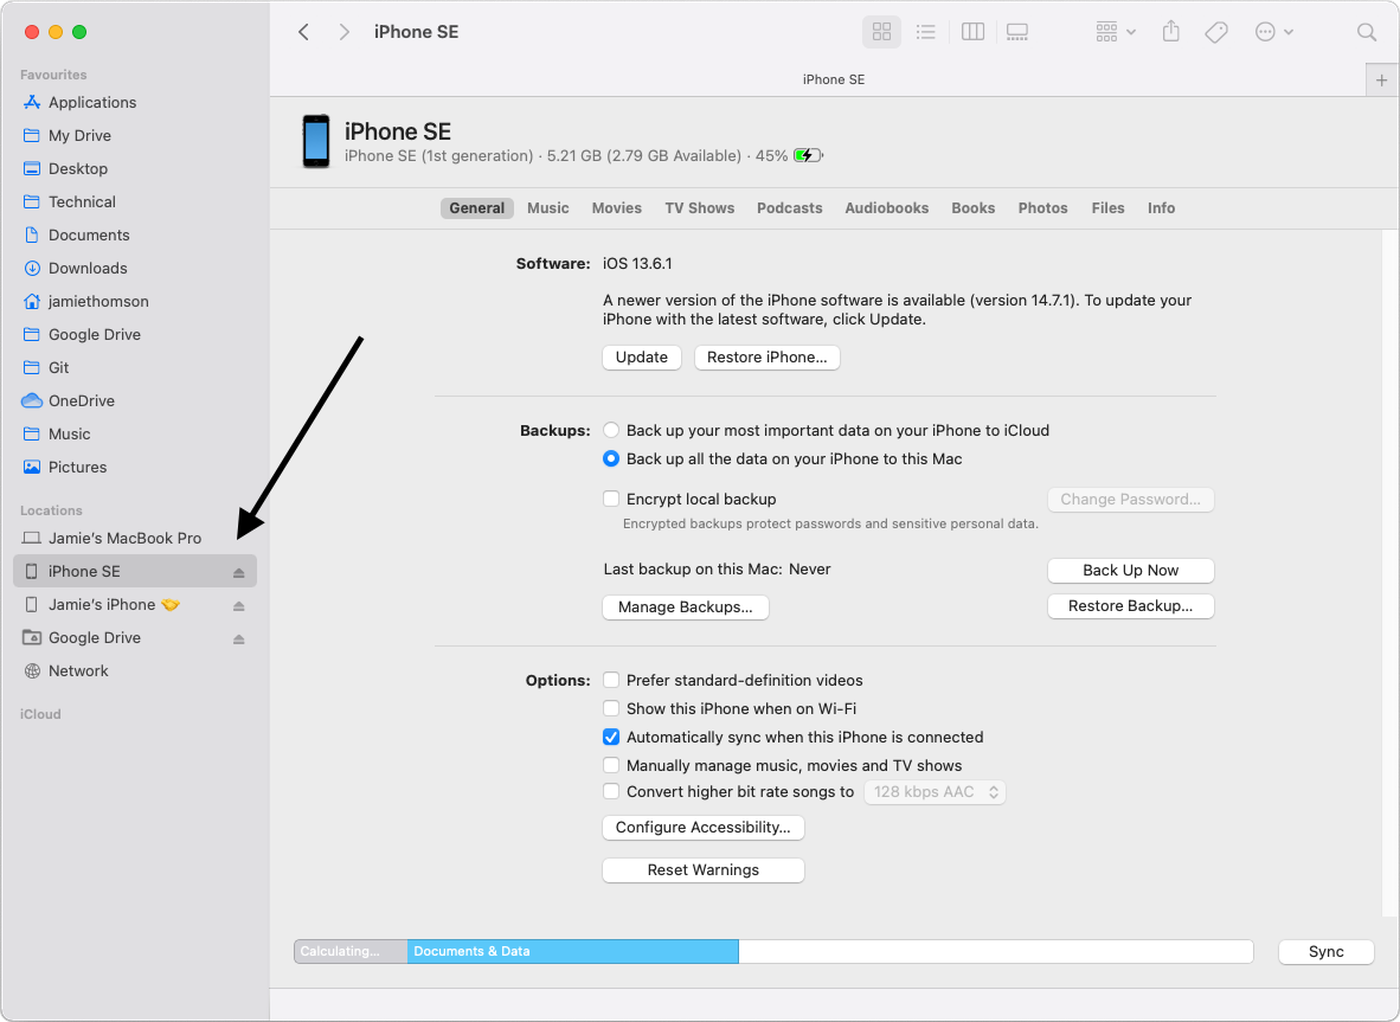Open the search magnifier icon
This screenshot has width=1400, height=1022.
click(1366, 32)
